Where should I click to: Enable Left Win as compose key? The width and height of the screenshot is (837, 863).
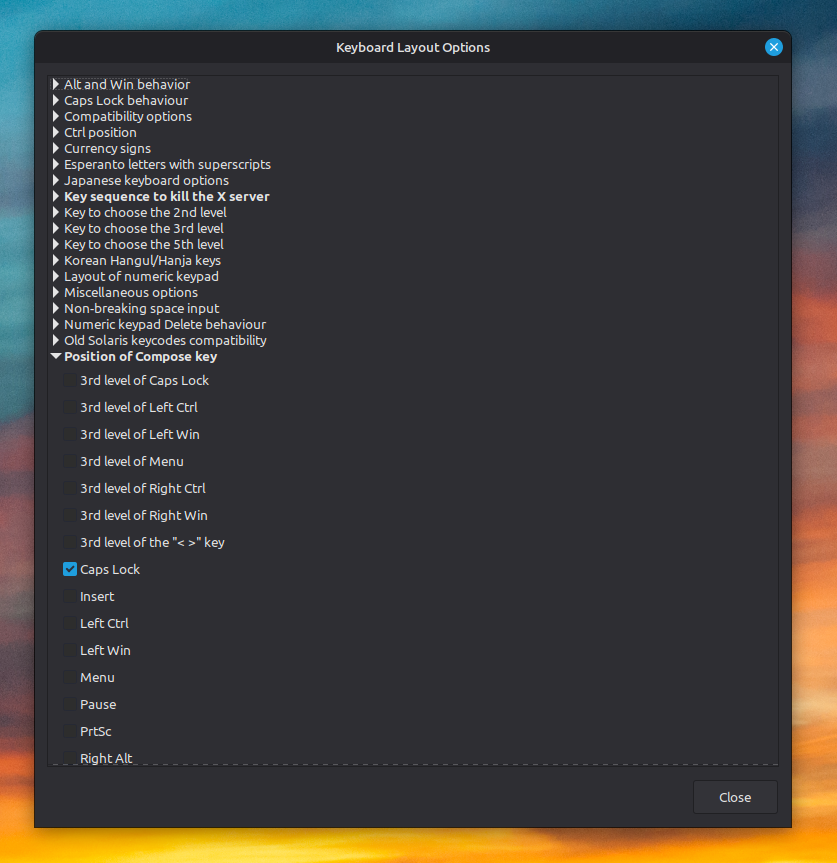click(69, 649)
